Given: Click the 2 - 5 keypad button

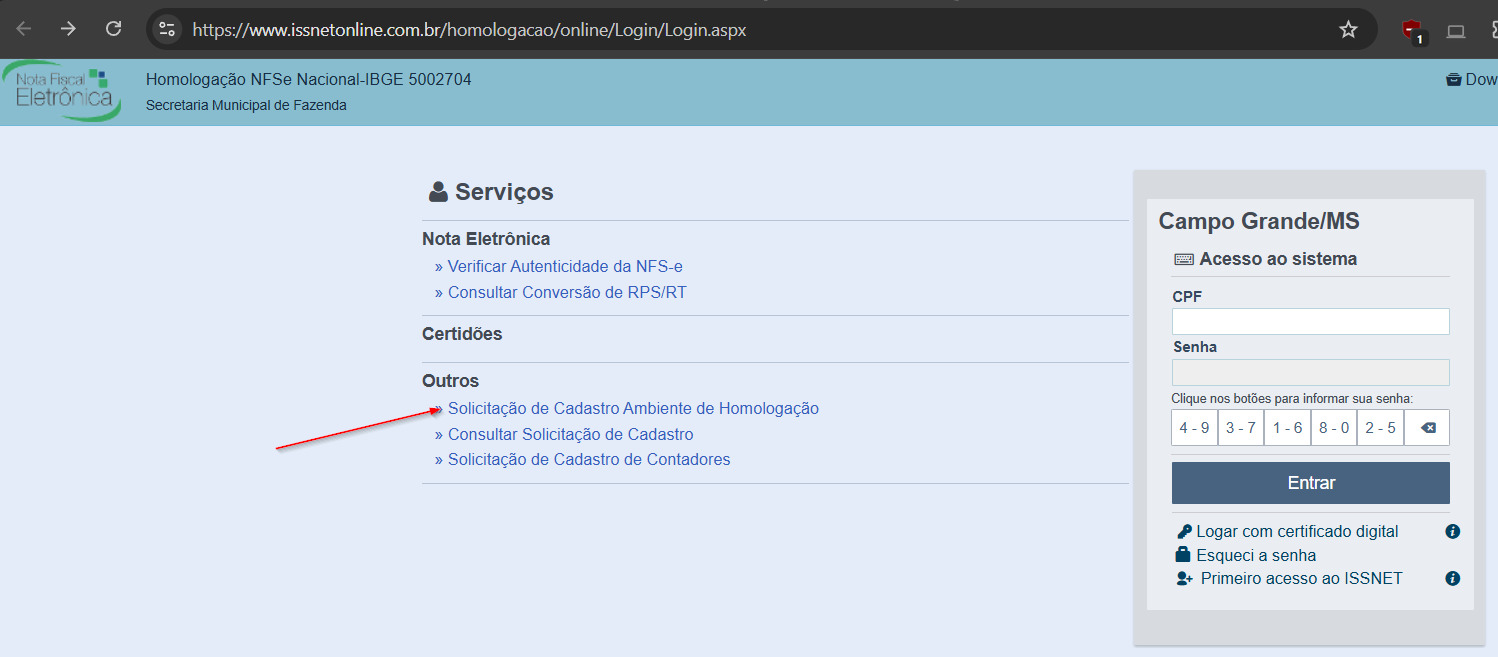Looking at the screenshot, I should [1380, 427].
